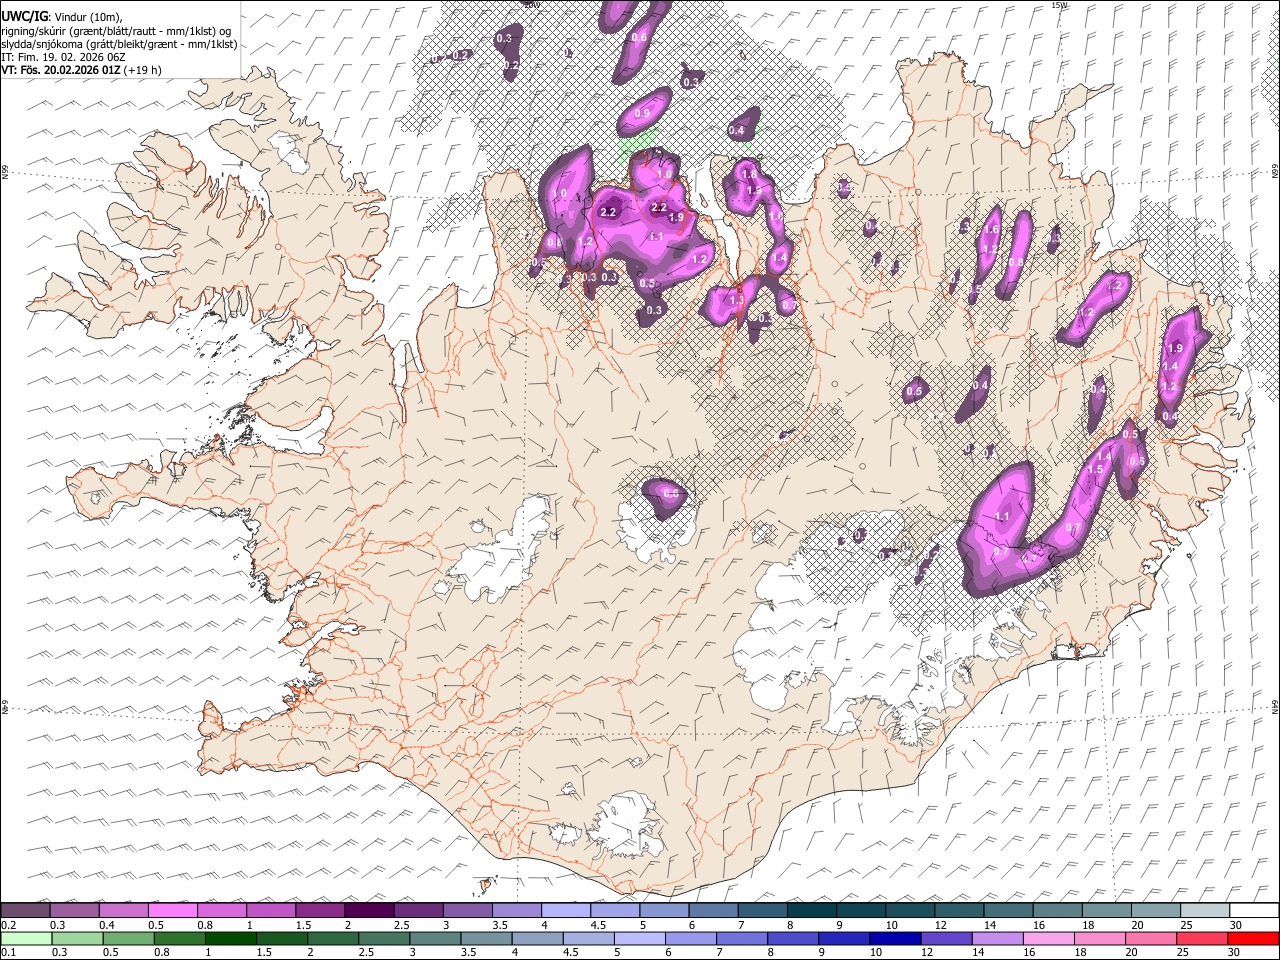The width and height of the screenshot is (1280, 960).
Task: Click the deep blue 10 mm rain swatch
Action: 894,938
